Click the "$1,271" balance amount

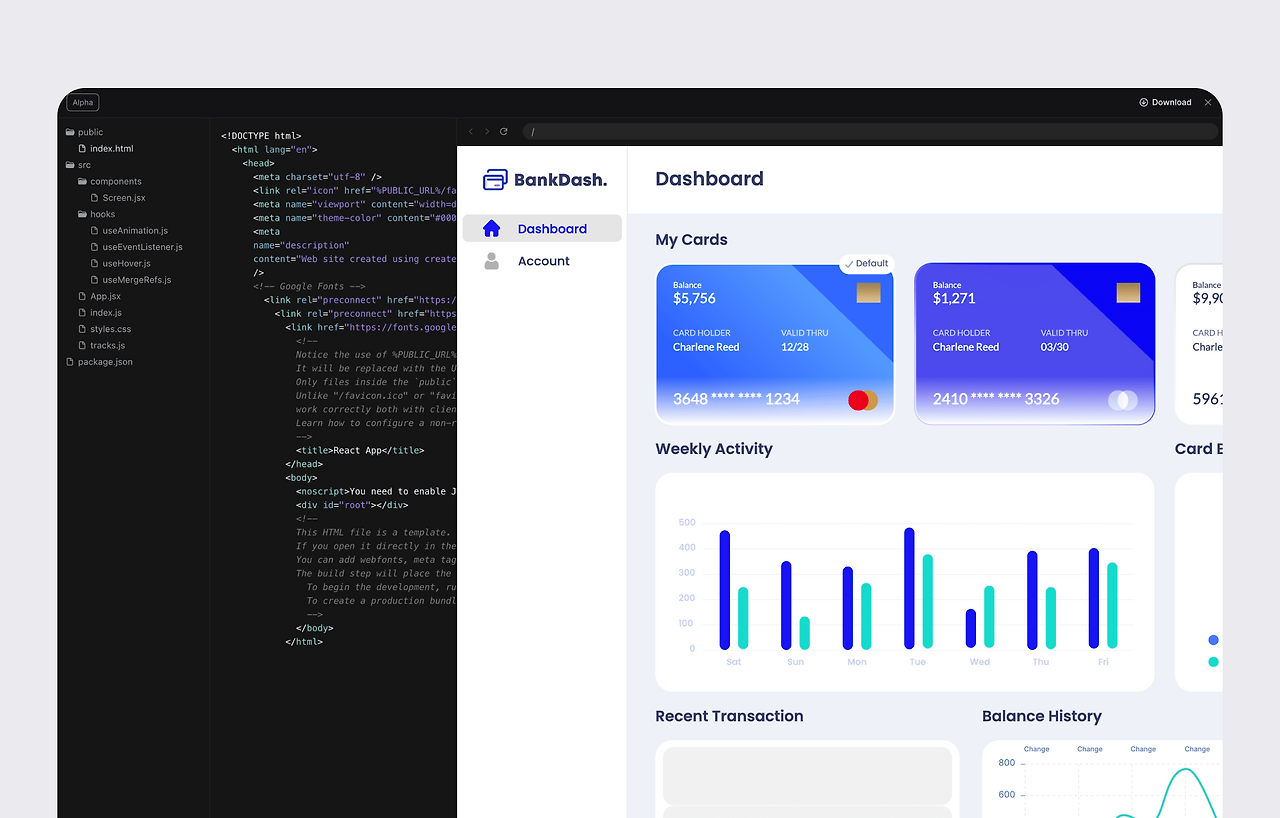coord(954,298)
